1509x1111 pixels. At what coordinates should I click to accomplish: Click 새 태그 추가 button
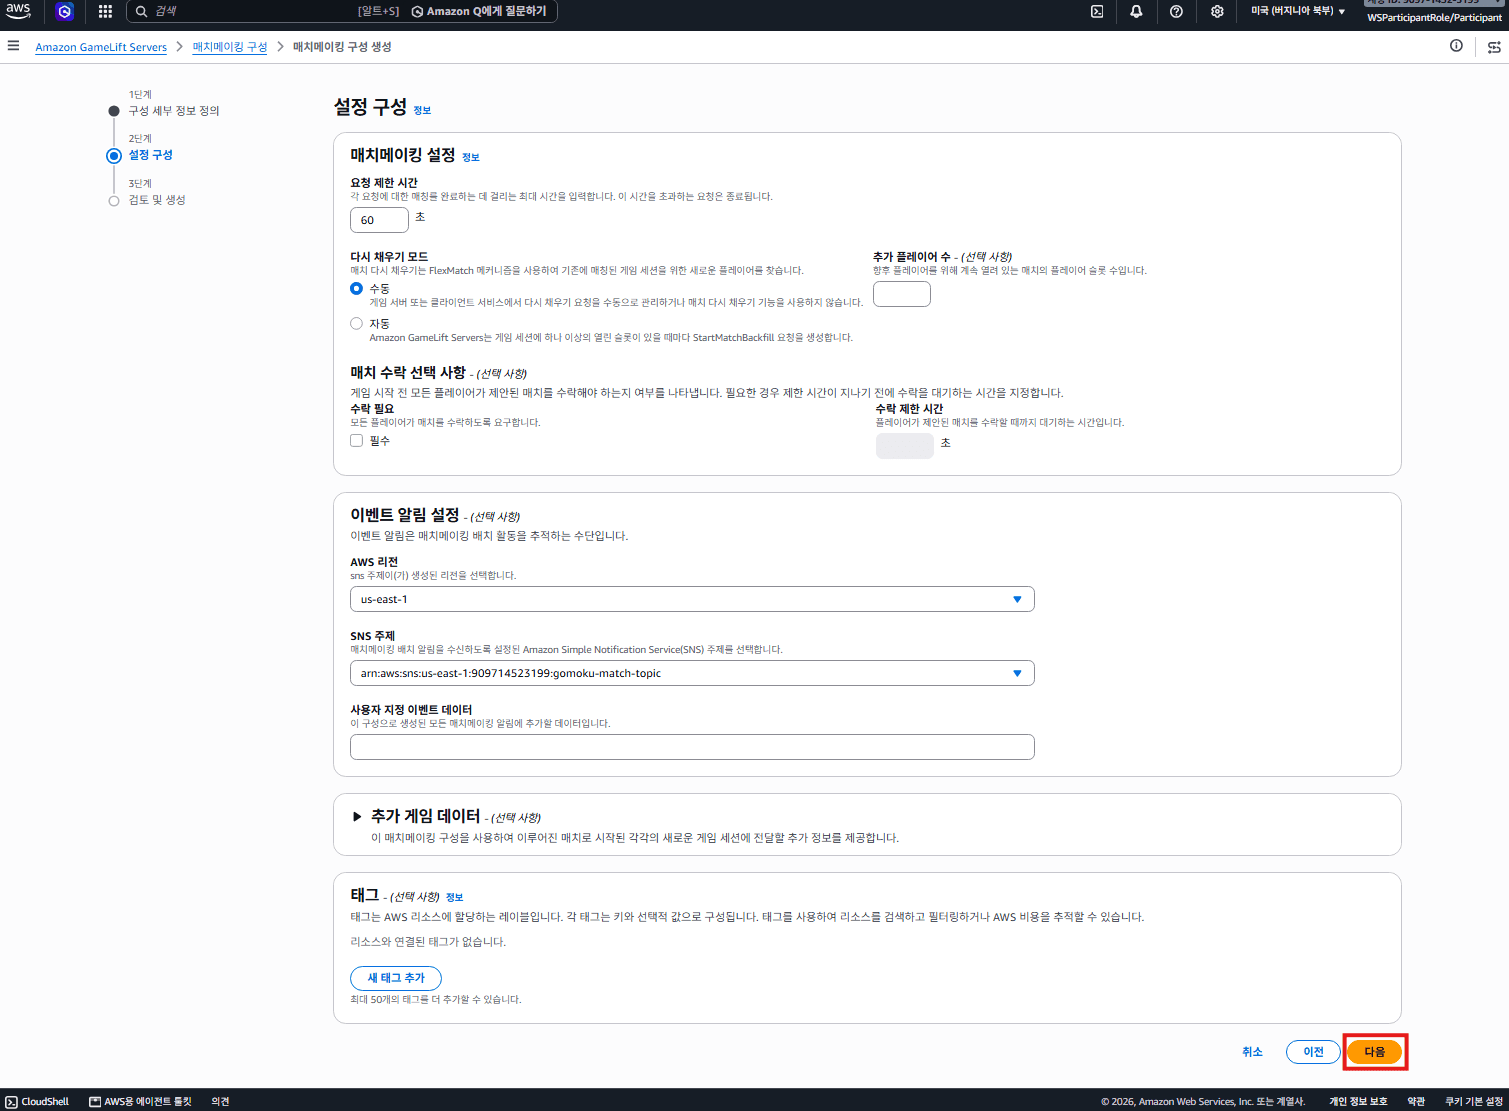[x=396, y=978]
